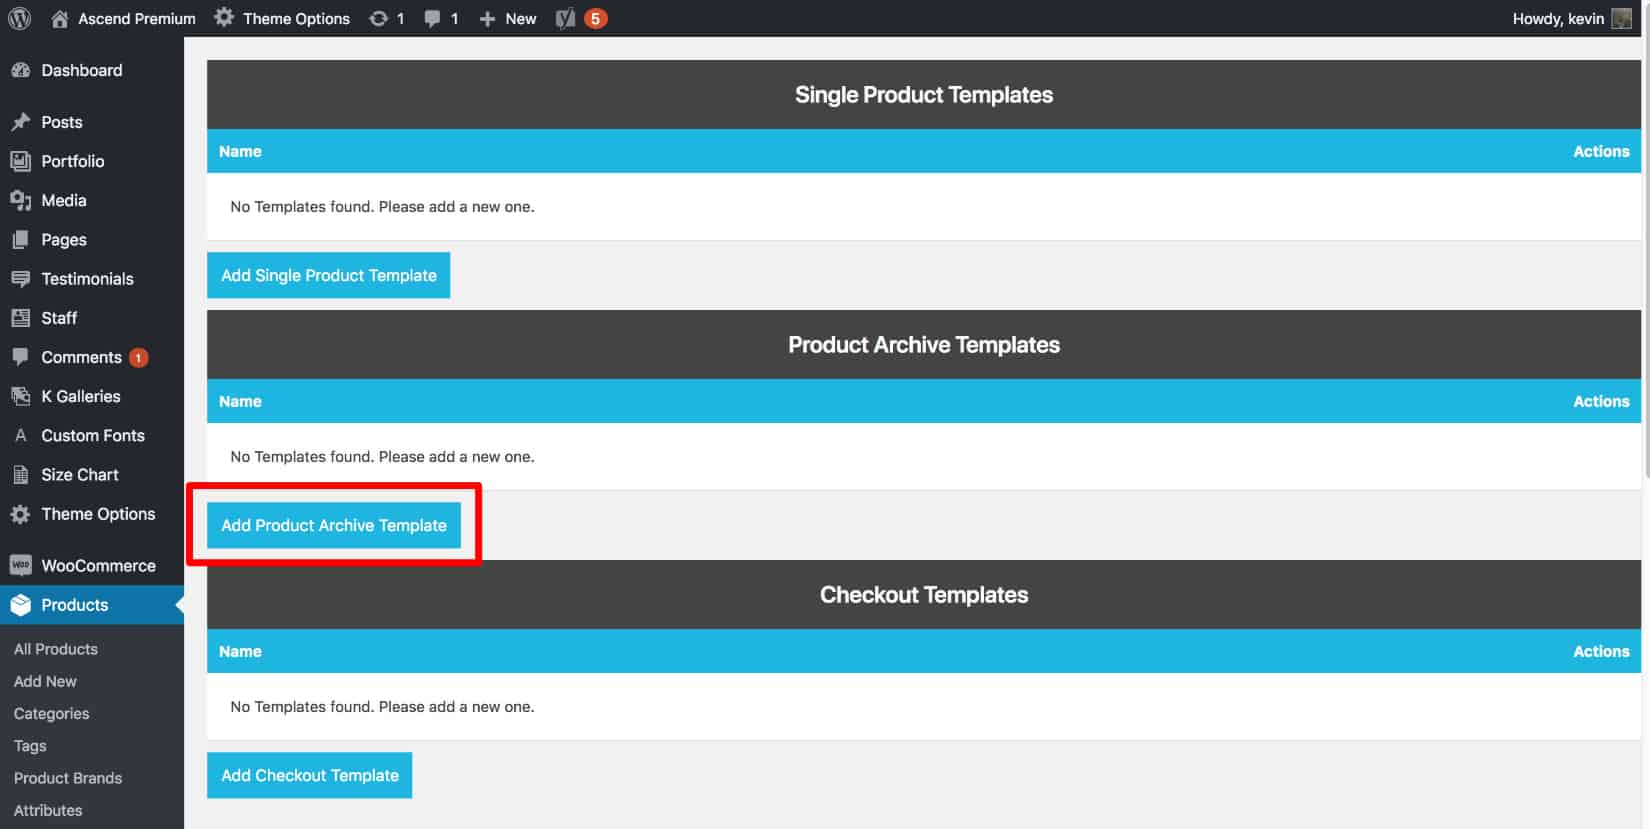The width and height of the screenshot is (1650, 829).
Task: Click Add Product Archive Template button
Action: 334,525
